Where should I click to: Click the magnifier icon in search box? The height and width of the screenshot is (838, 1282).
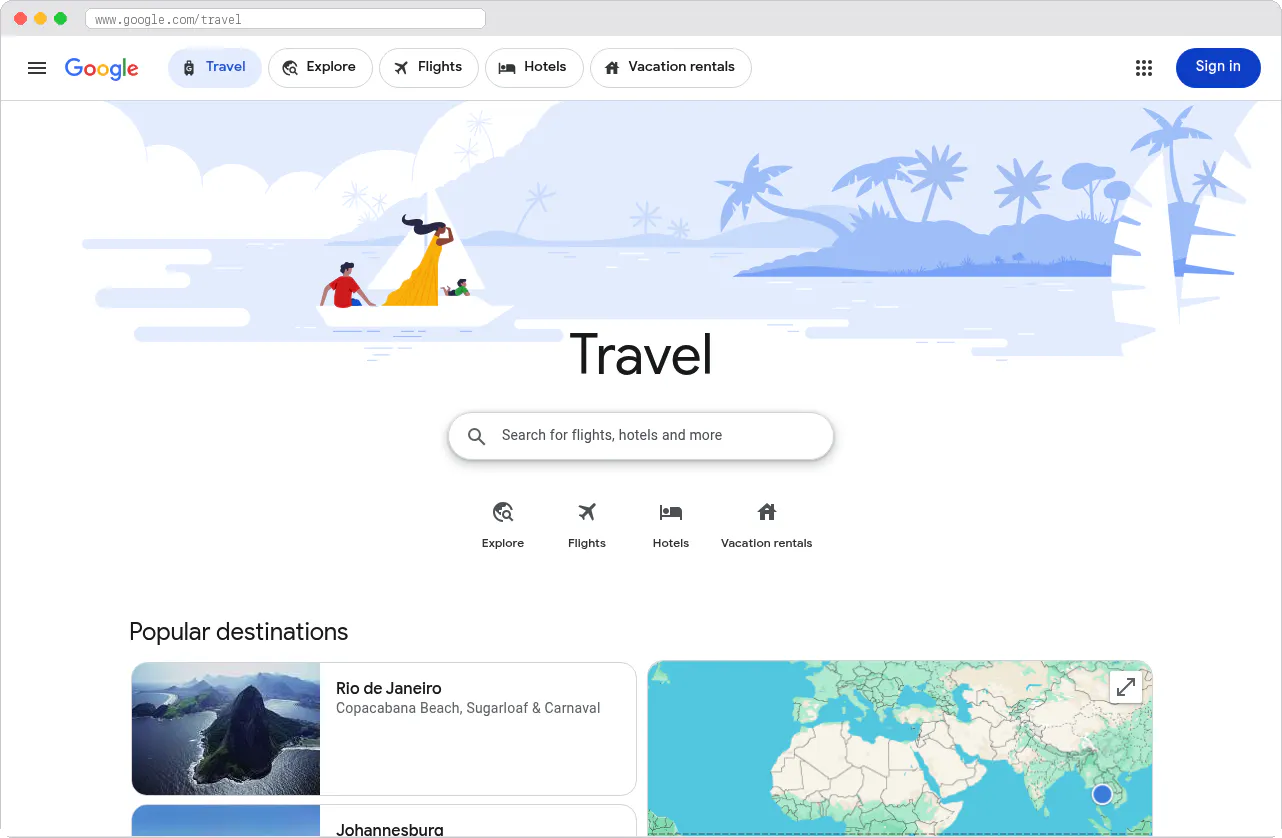point(477,436)
